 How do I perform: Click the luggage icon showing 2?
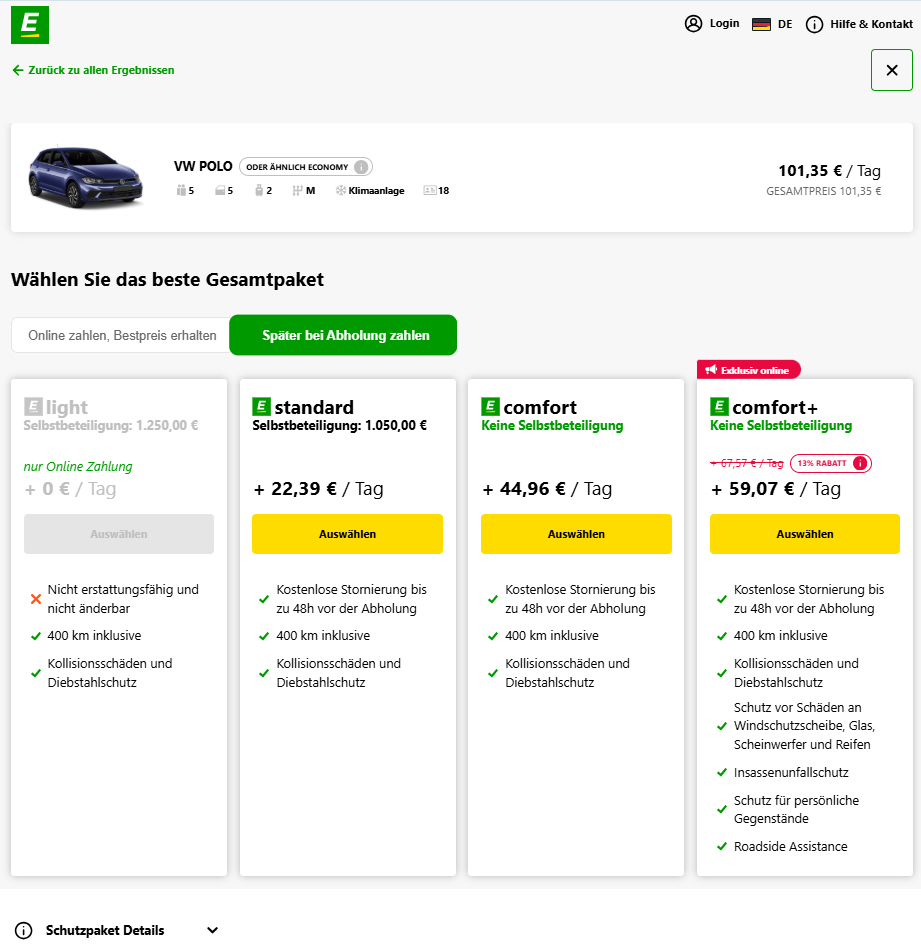[259, 191]
